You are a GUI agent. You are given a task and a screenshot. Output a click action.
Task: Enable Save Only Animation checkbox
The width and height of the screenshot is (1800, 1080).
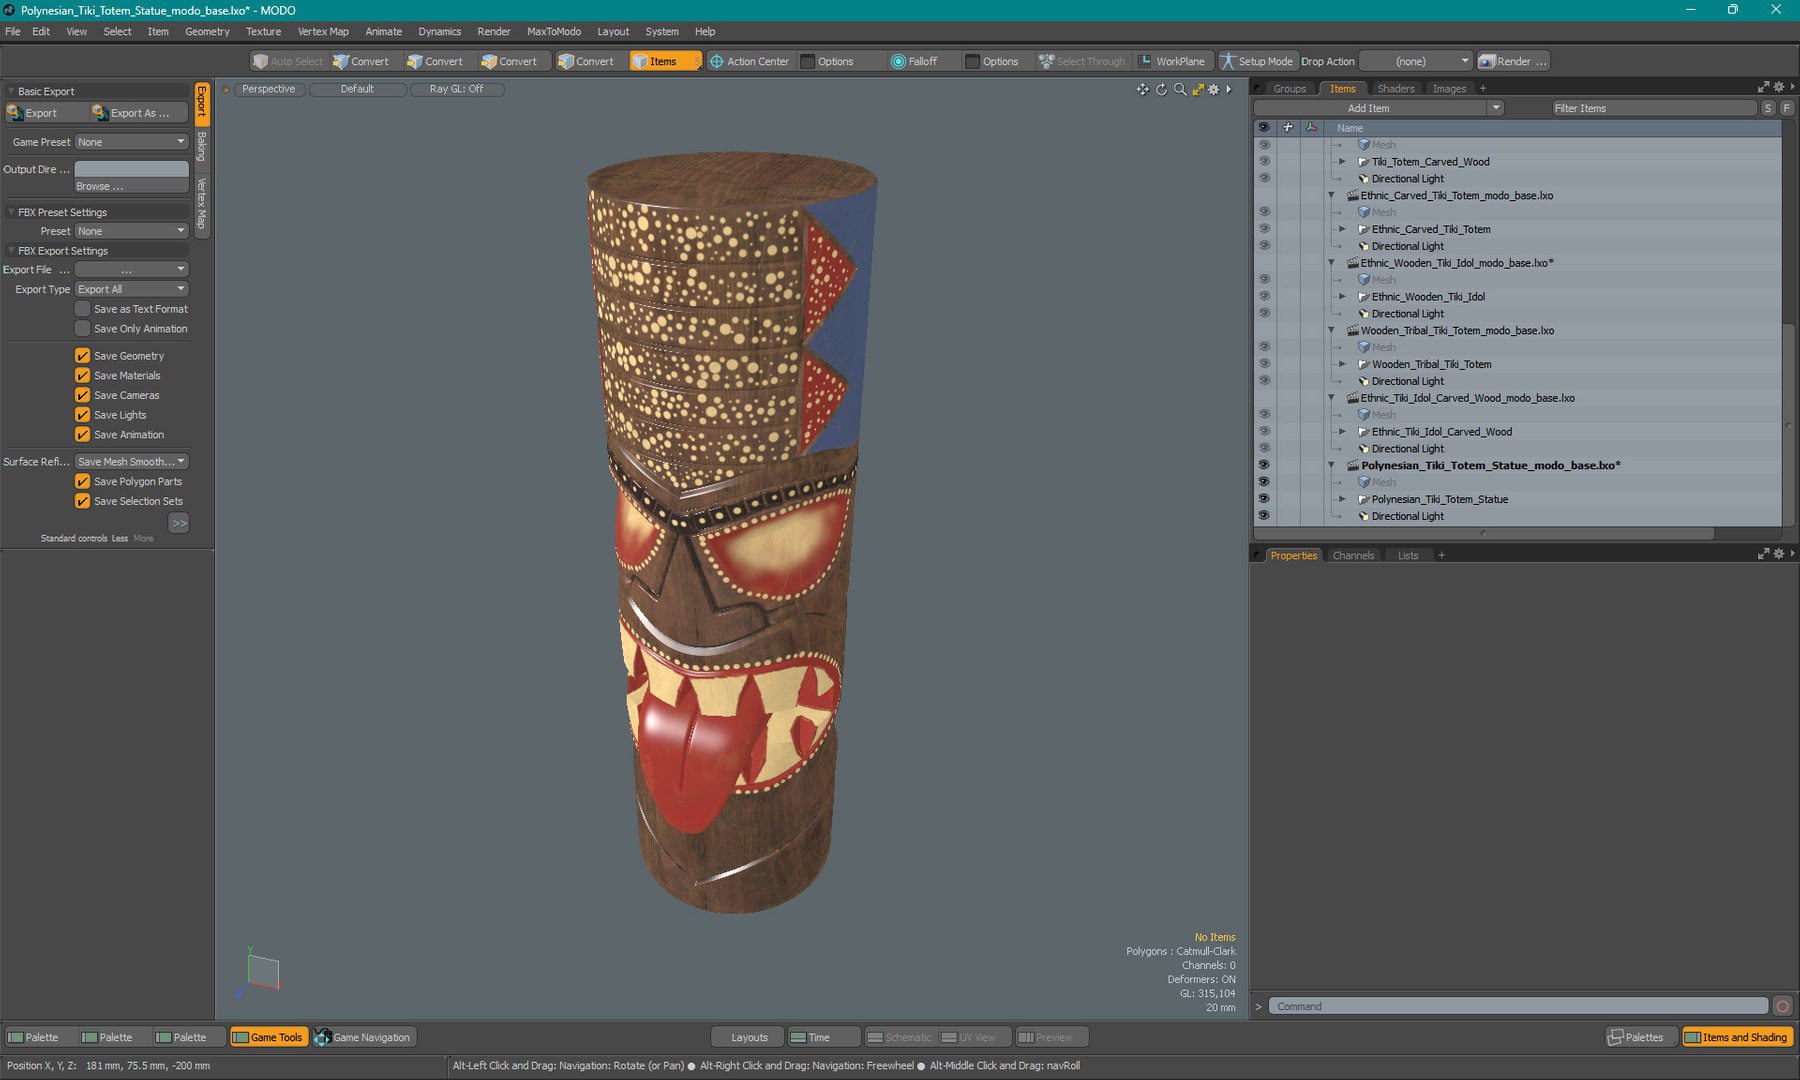[82, 328]
